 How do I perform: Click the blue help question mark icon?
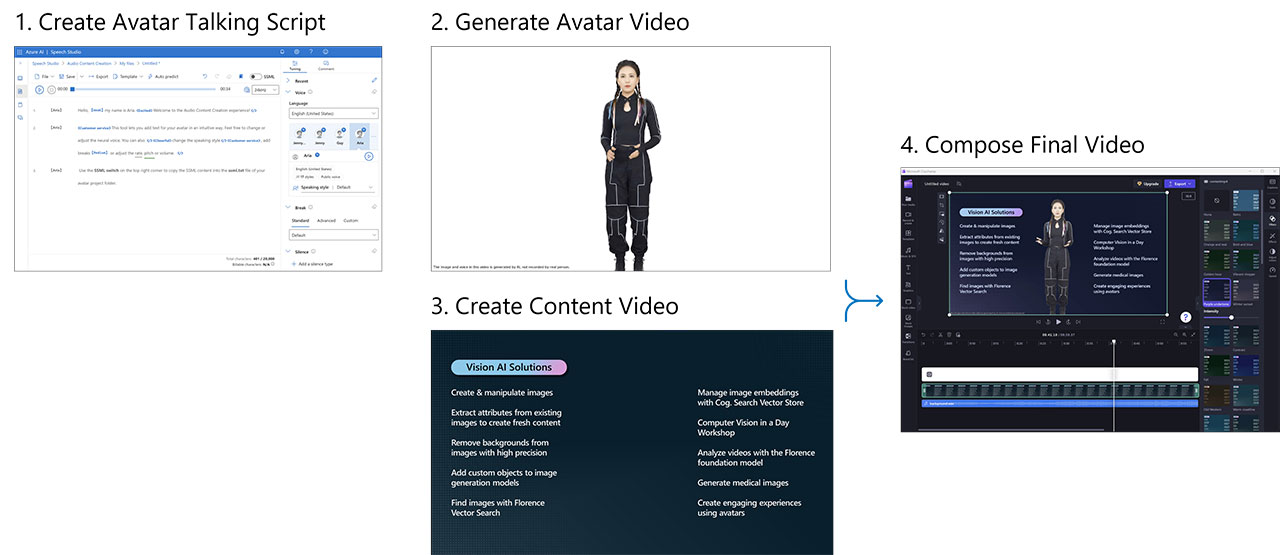click(x=1185, y=317)
